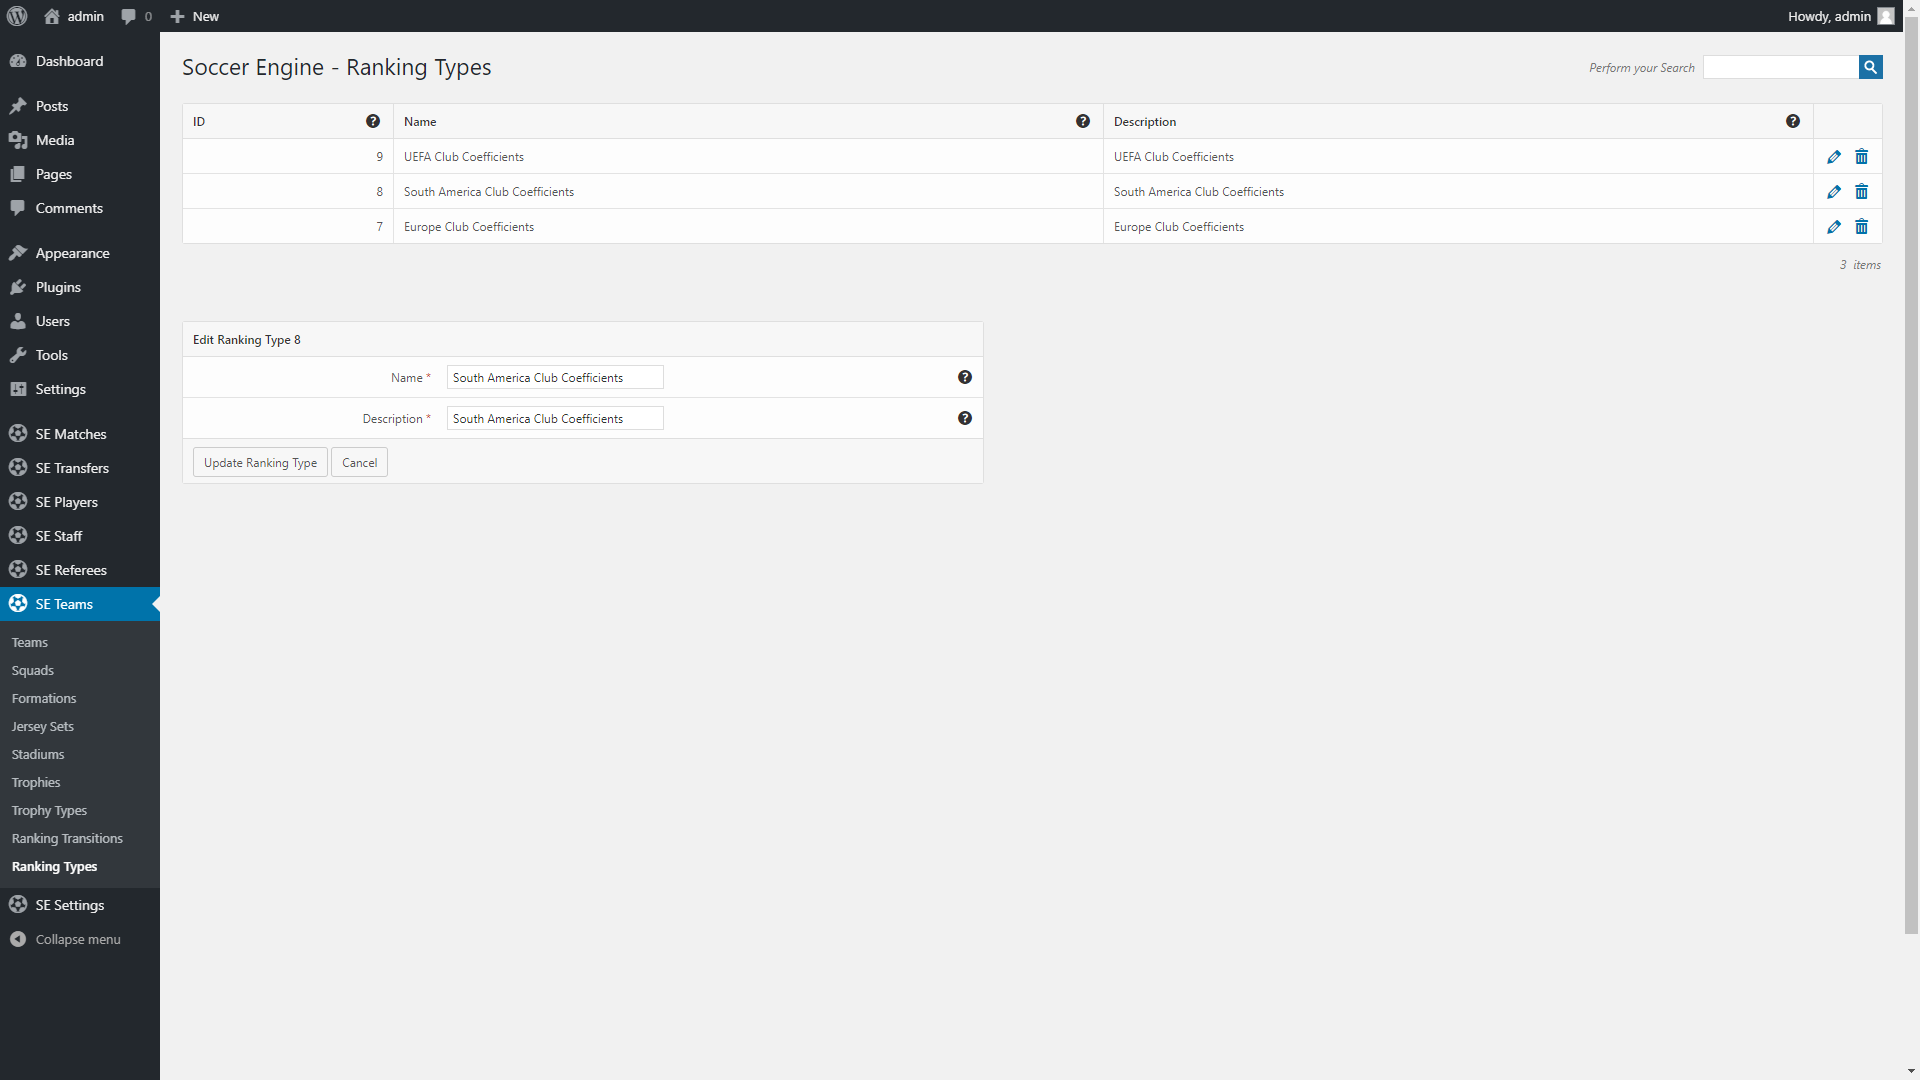Screen dimensions: 1920x1080
Task: Click the WordPress logo icon
Action: pos(17,16)
